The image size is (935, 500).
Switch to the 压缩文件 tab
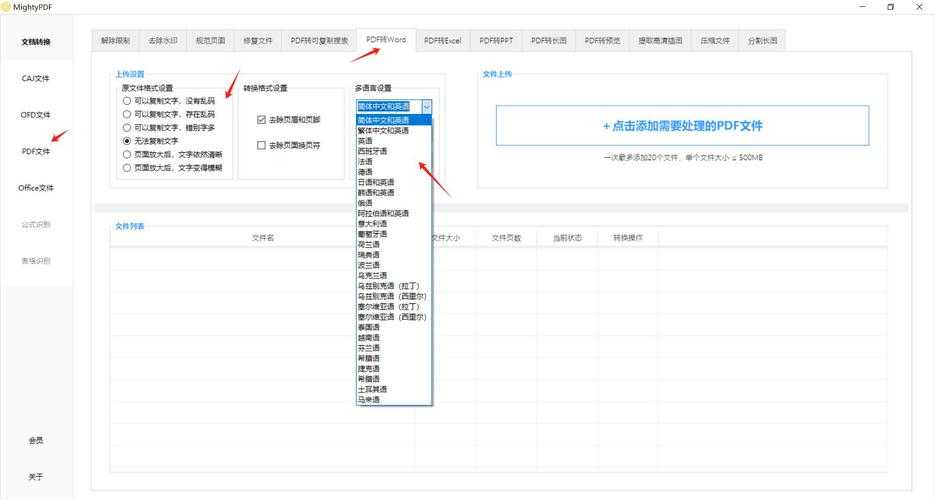pos(715,41)
